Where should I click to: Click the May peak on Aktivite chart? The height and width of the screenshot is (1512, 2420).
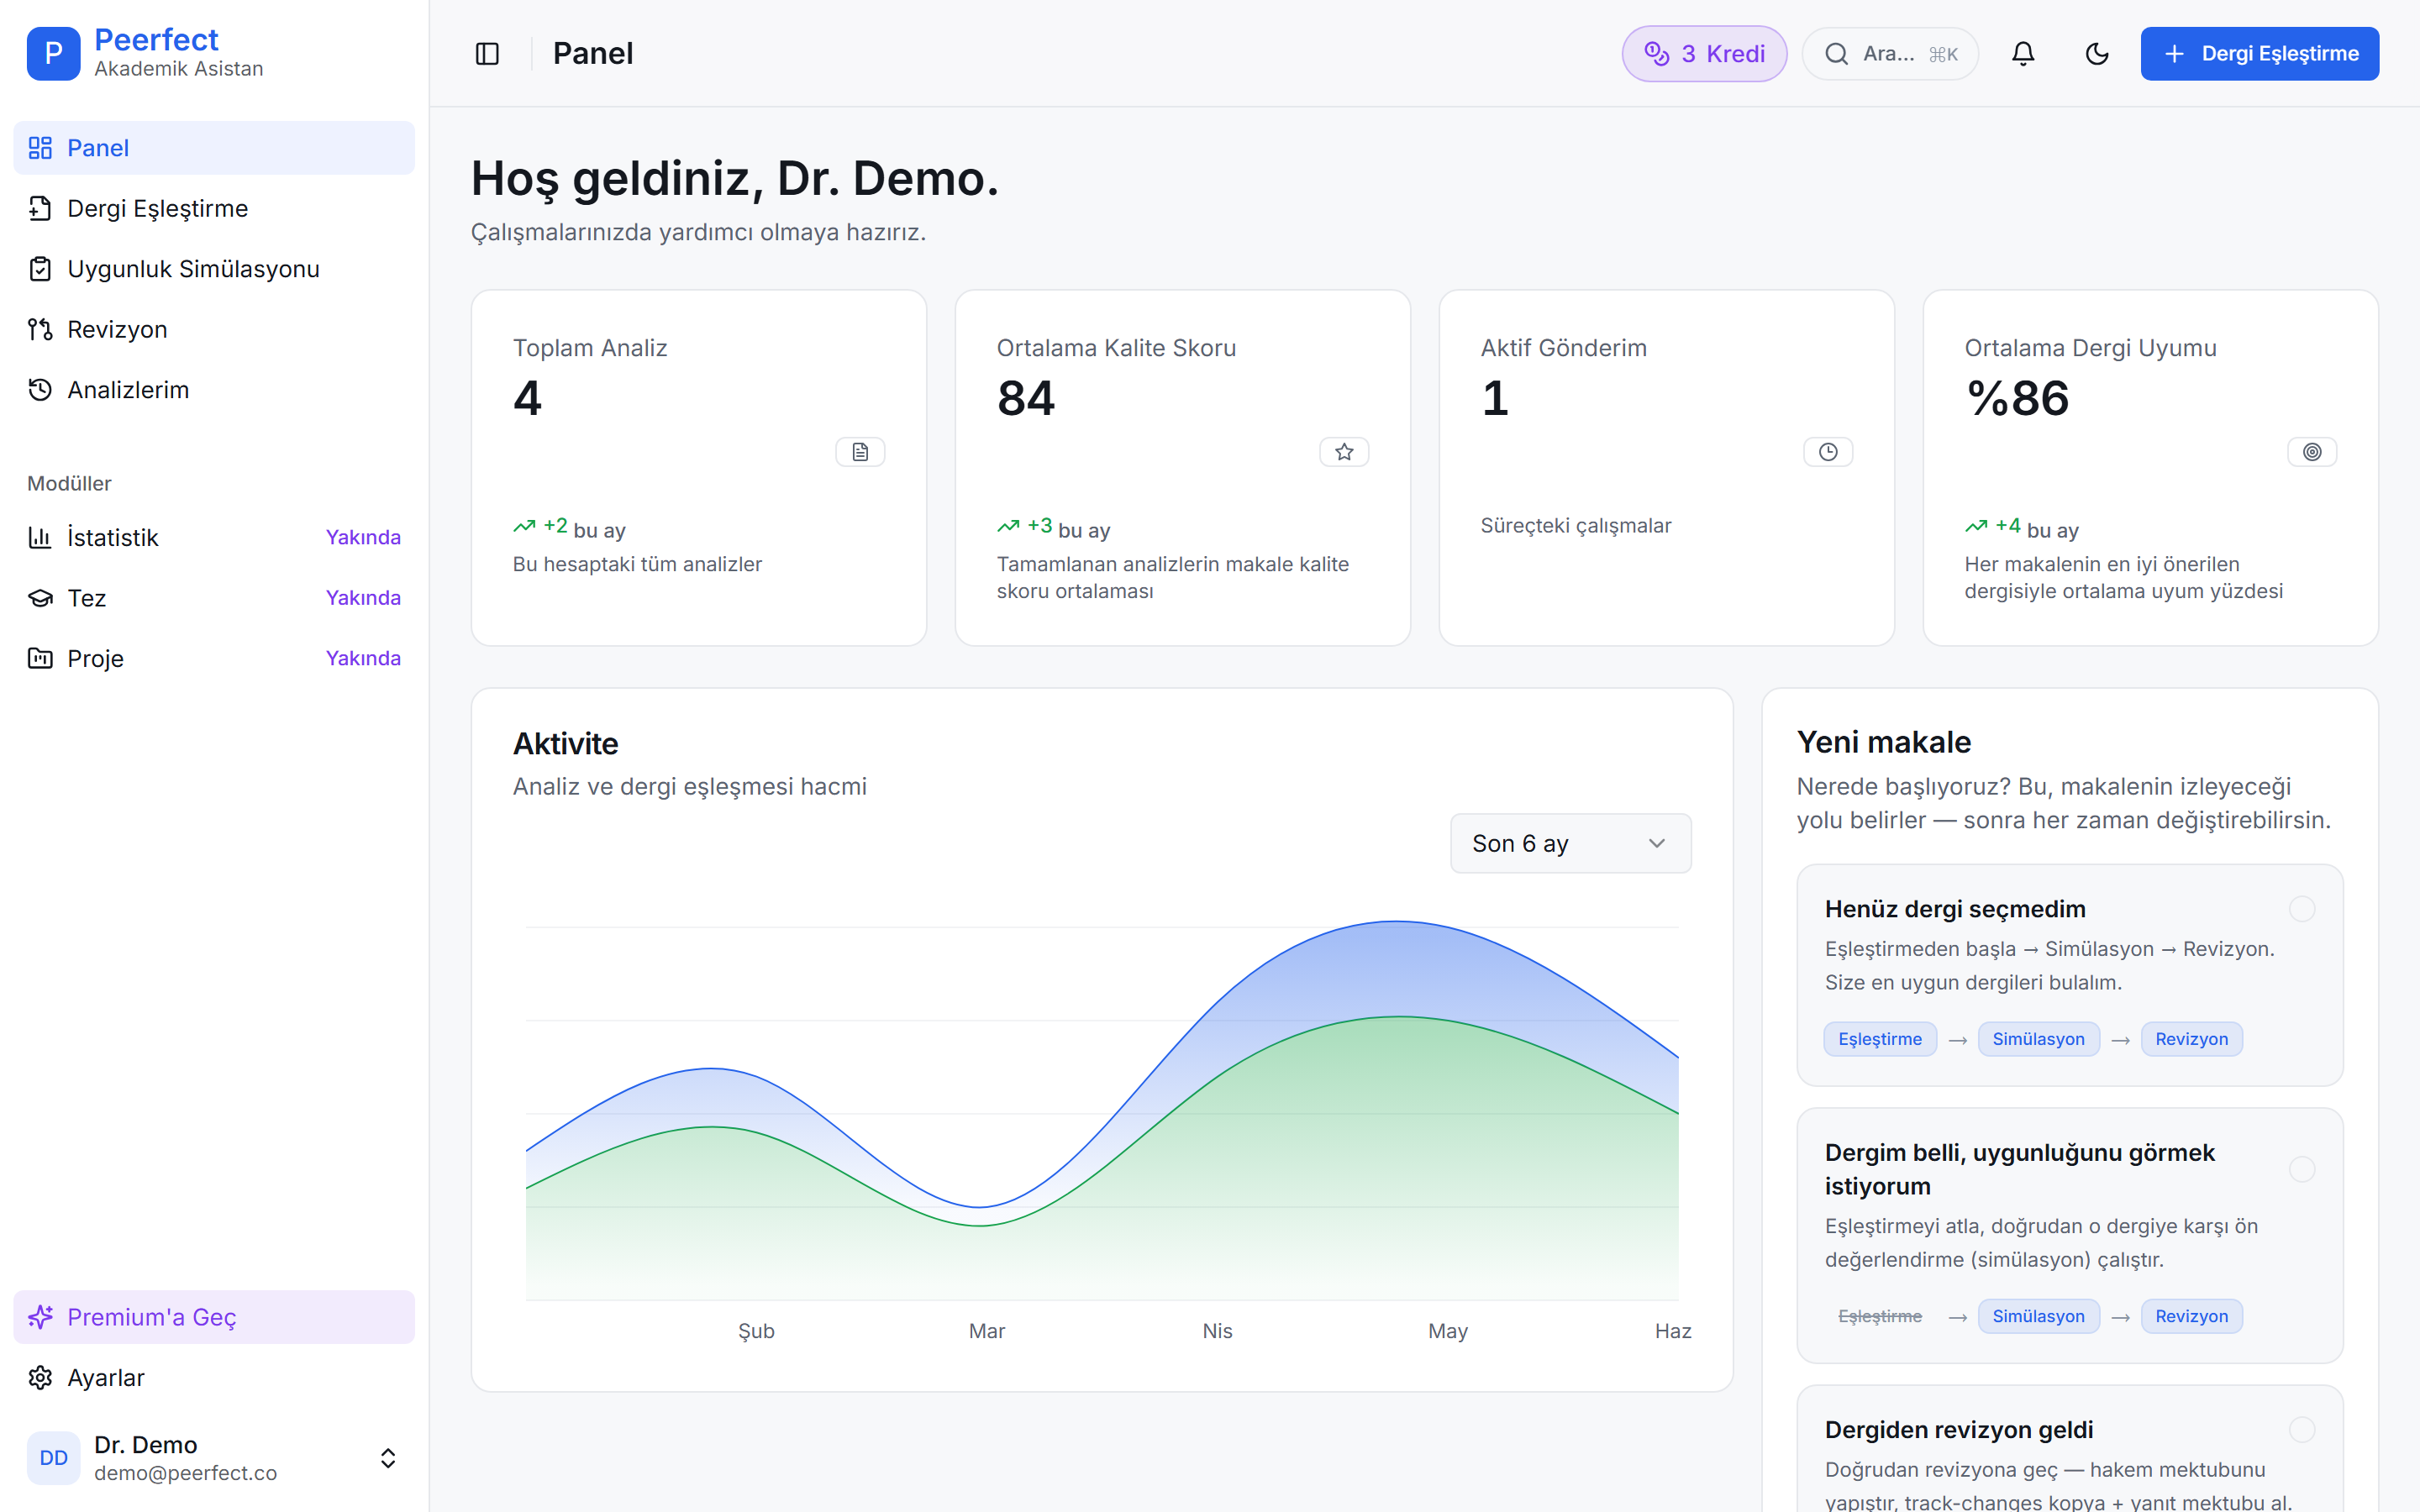(1397, 921)
